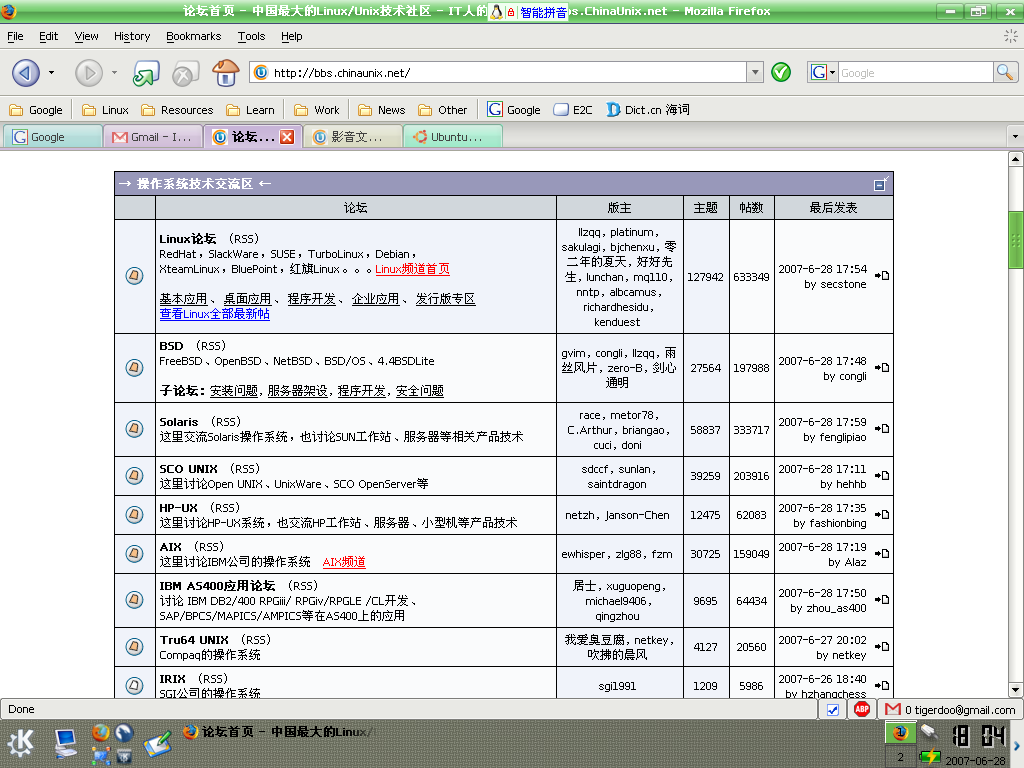Image resolution: width=1024 pixels, height=768 pixels.
Task: Click the vertical scrollbar down arrow
Action: (x=1015, y=690)
